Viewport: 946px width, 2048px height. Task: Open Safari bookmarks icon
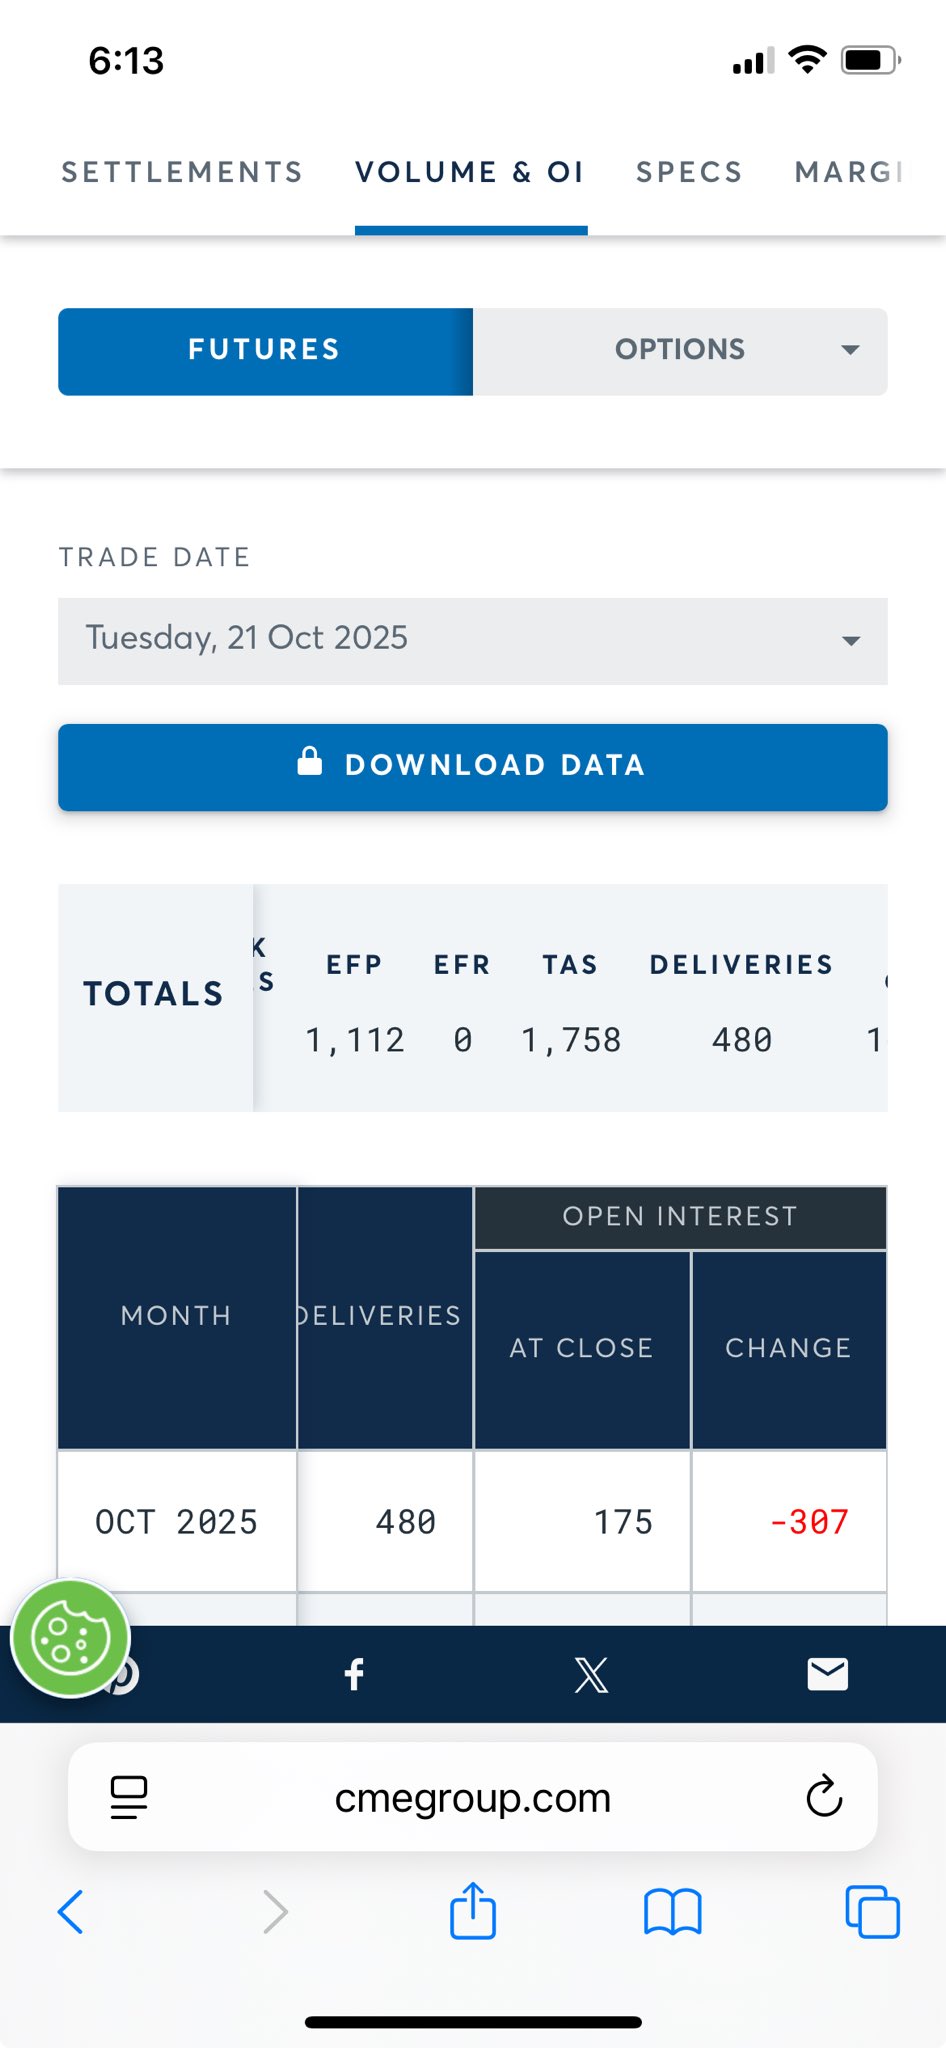click(672, 1911)
